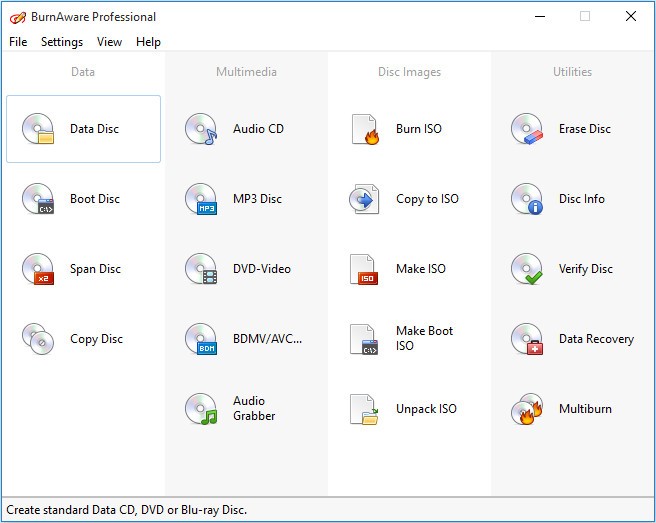This screenshot has width=656, height=523.
Task: Open the File menu
Action: click(18, 42)
